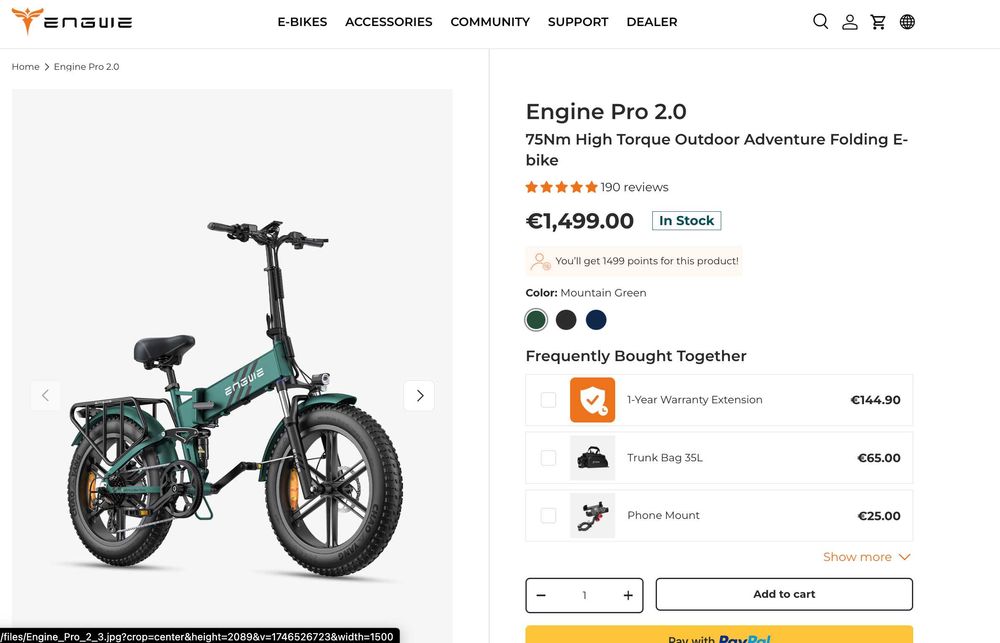Image resolution: width=1000 pixels, height=643 pixels.
Task: Open the globe language selector
Action: 907,22
